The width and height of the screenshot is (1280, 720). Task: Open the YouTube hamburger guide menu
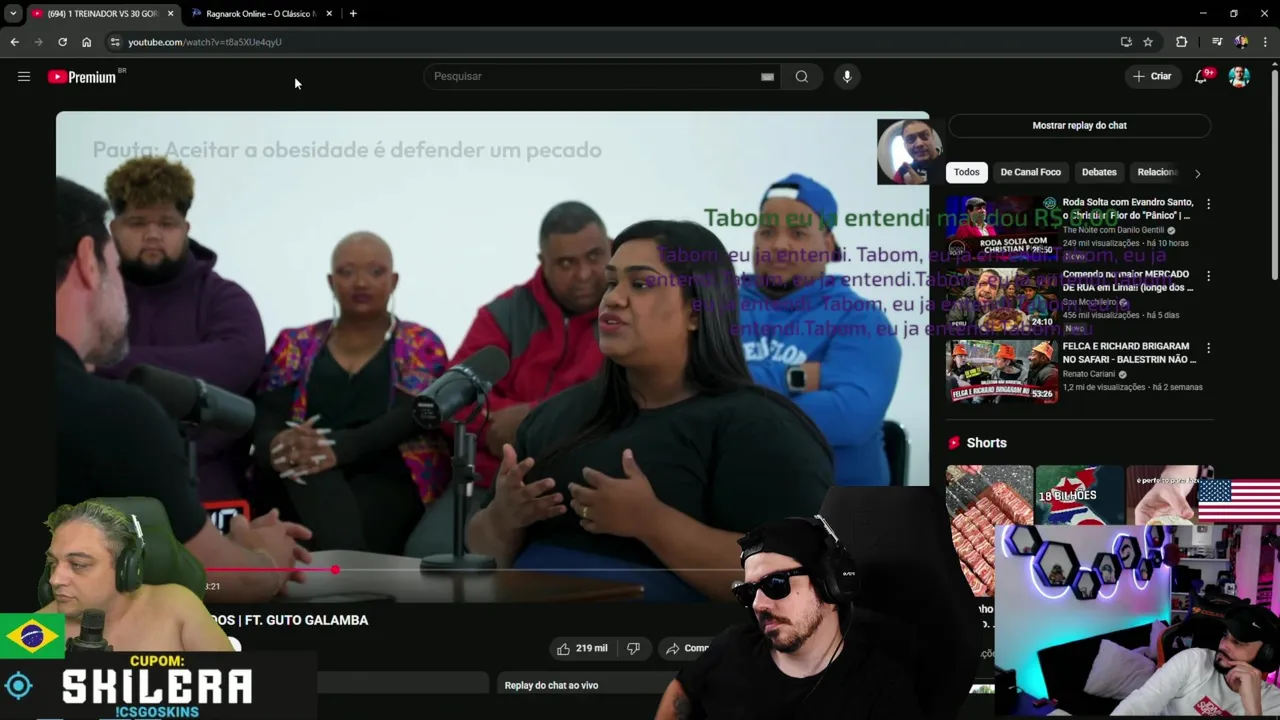(x=24, y=76)
